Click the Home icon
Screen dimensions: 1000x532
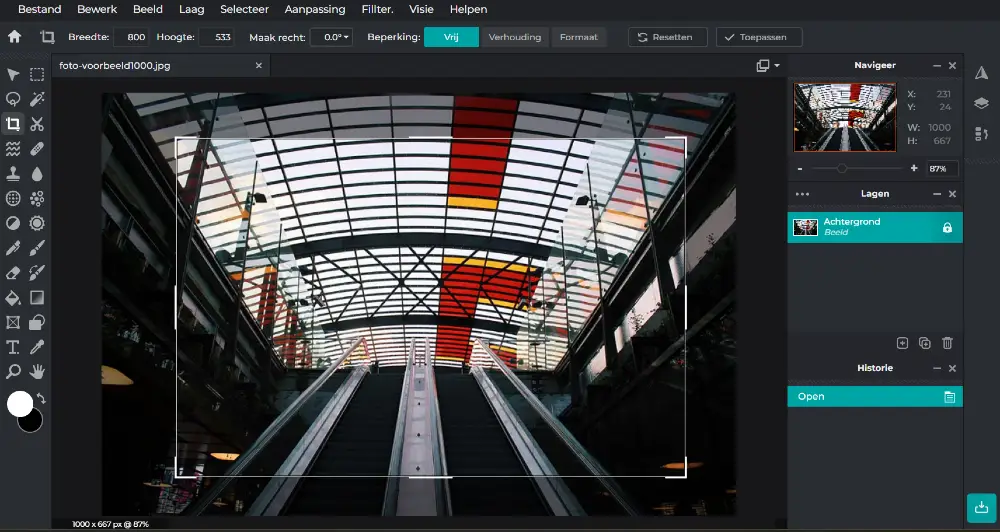point(14,37)
